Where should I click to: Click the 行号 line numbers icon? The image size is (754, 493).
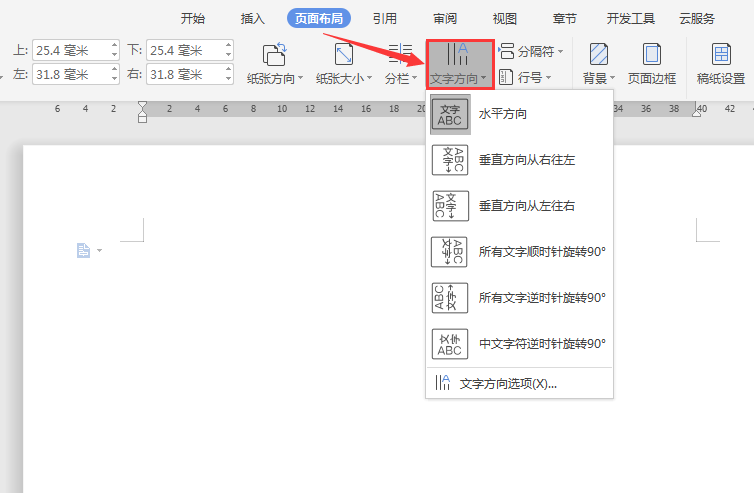pos(506,77)
